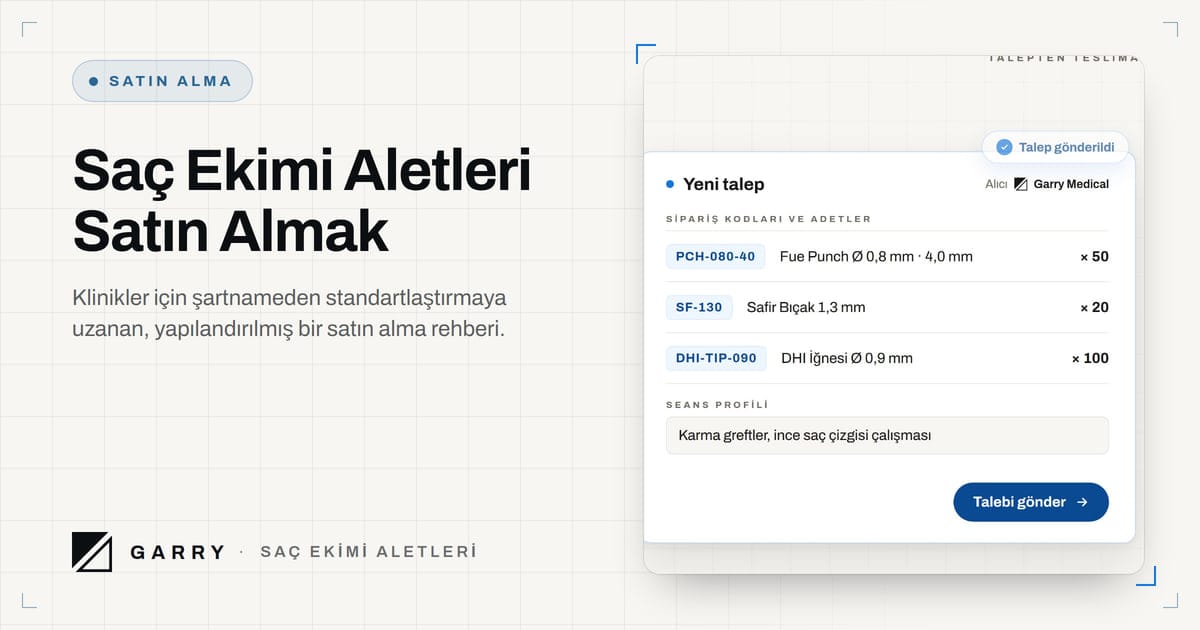The image size is (1200, 630).
Task: Click the Yeni talep heading
Action: click(x=724, y=184)
